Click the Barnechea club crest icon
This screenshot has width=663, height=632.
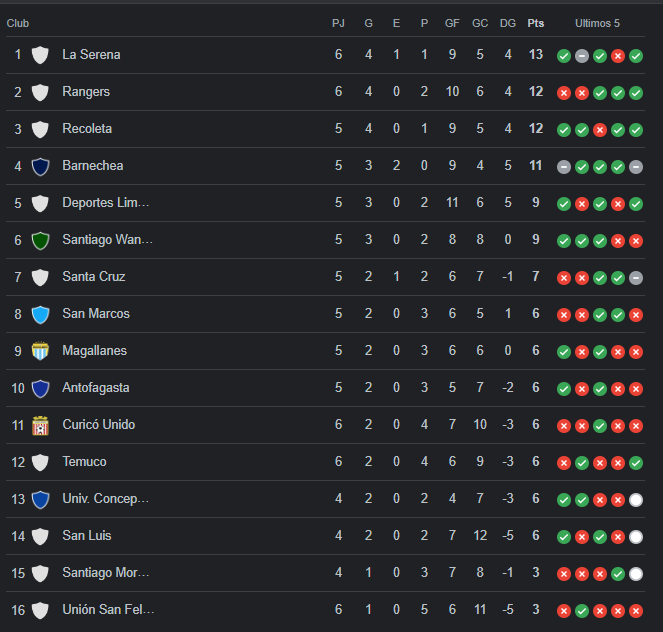40,167
